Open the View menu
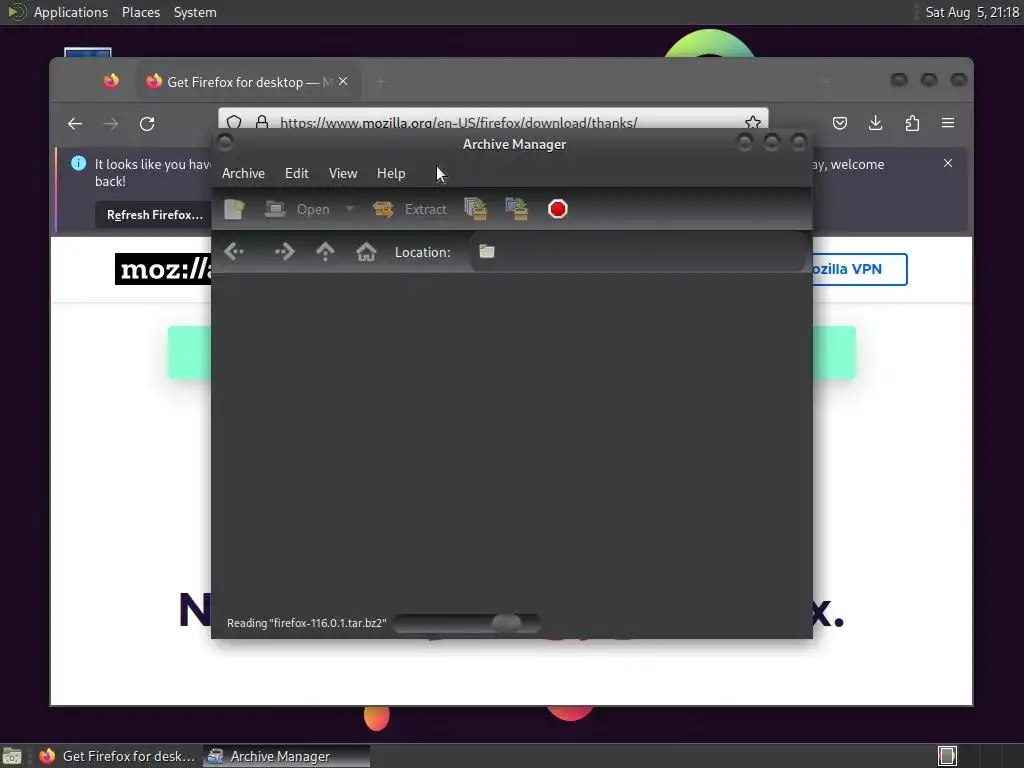The image size is (1024, 768). point(343,173)
